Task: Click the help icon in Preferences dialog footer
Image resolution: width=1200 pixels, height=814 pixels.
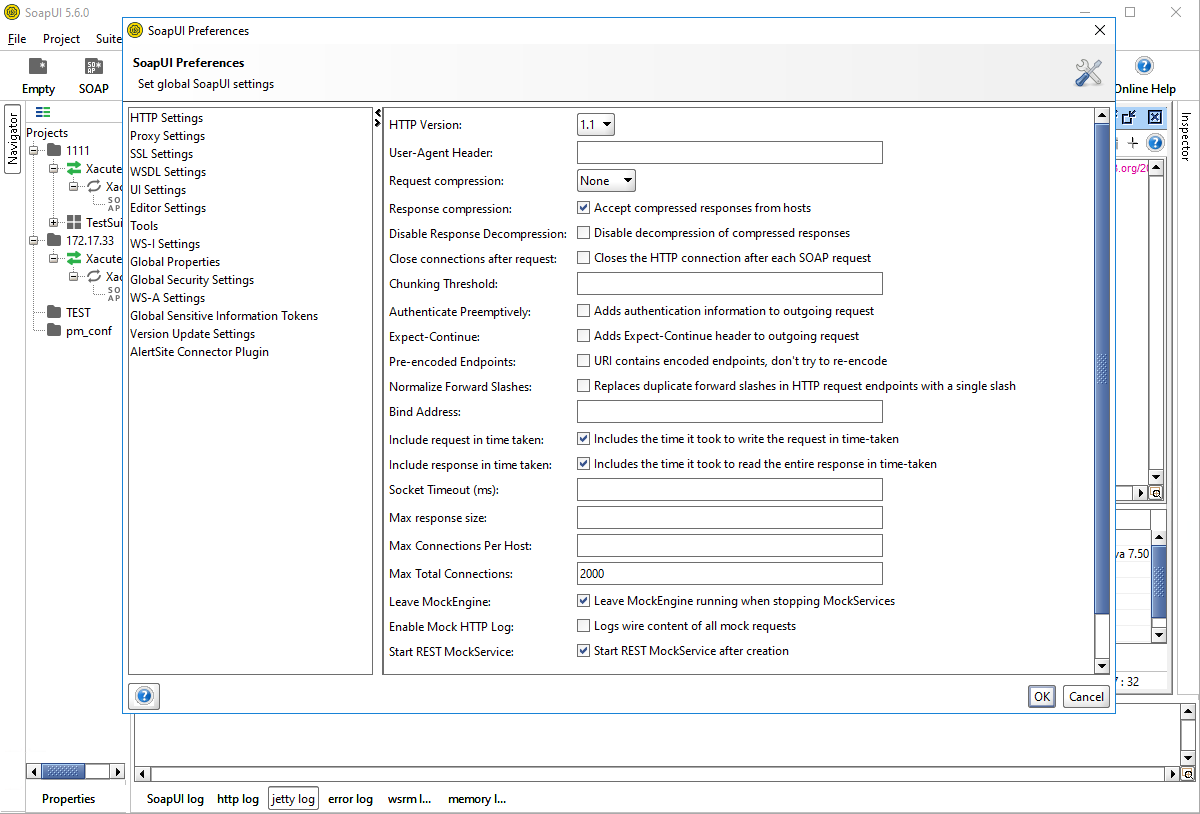Action: (x=144, y=696)
